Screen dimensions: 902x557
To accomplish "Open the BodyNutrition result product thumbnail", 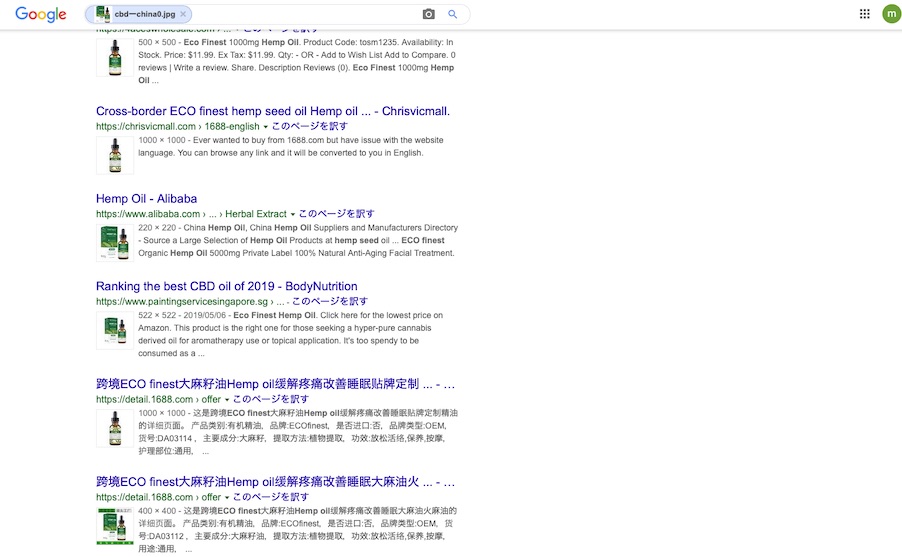I will coord(115,330).
